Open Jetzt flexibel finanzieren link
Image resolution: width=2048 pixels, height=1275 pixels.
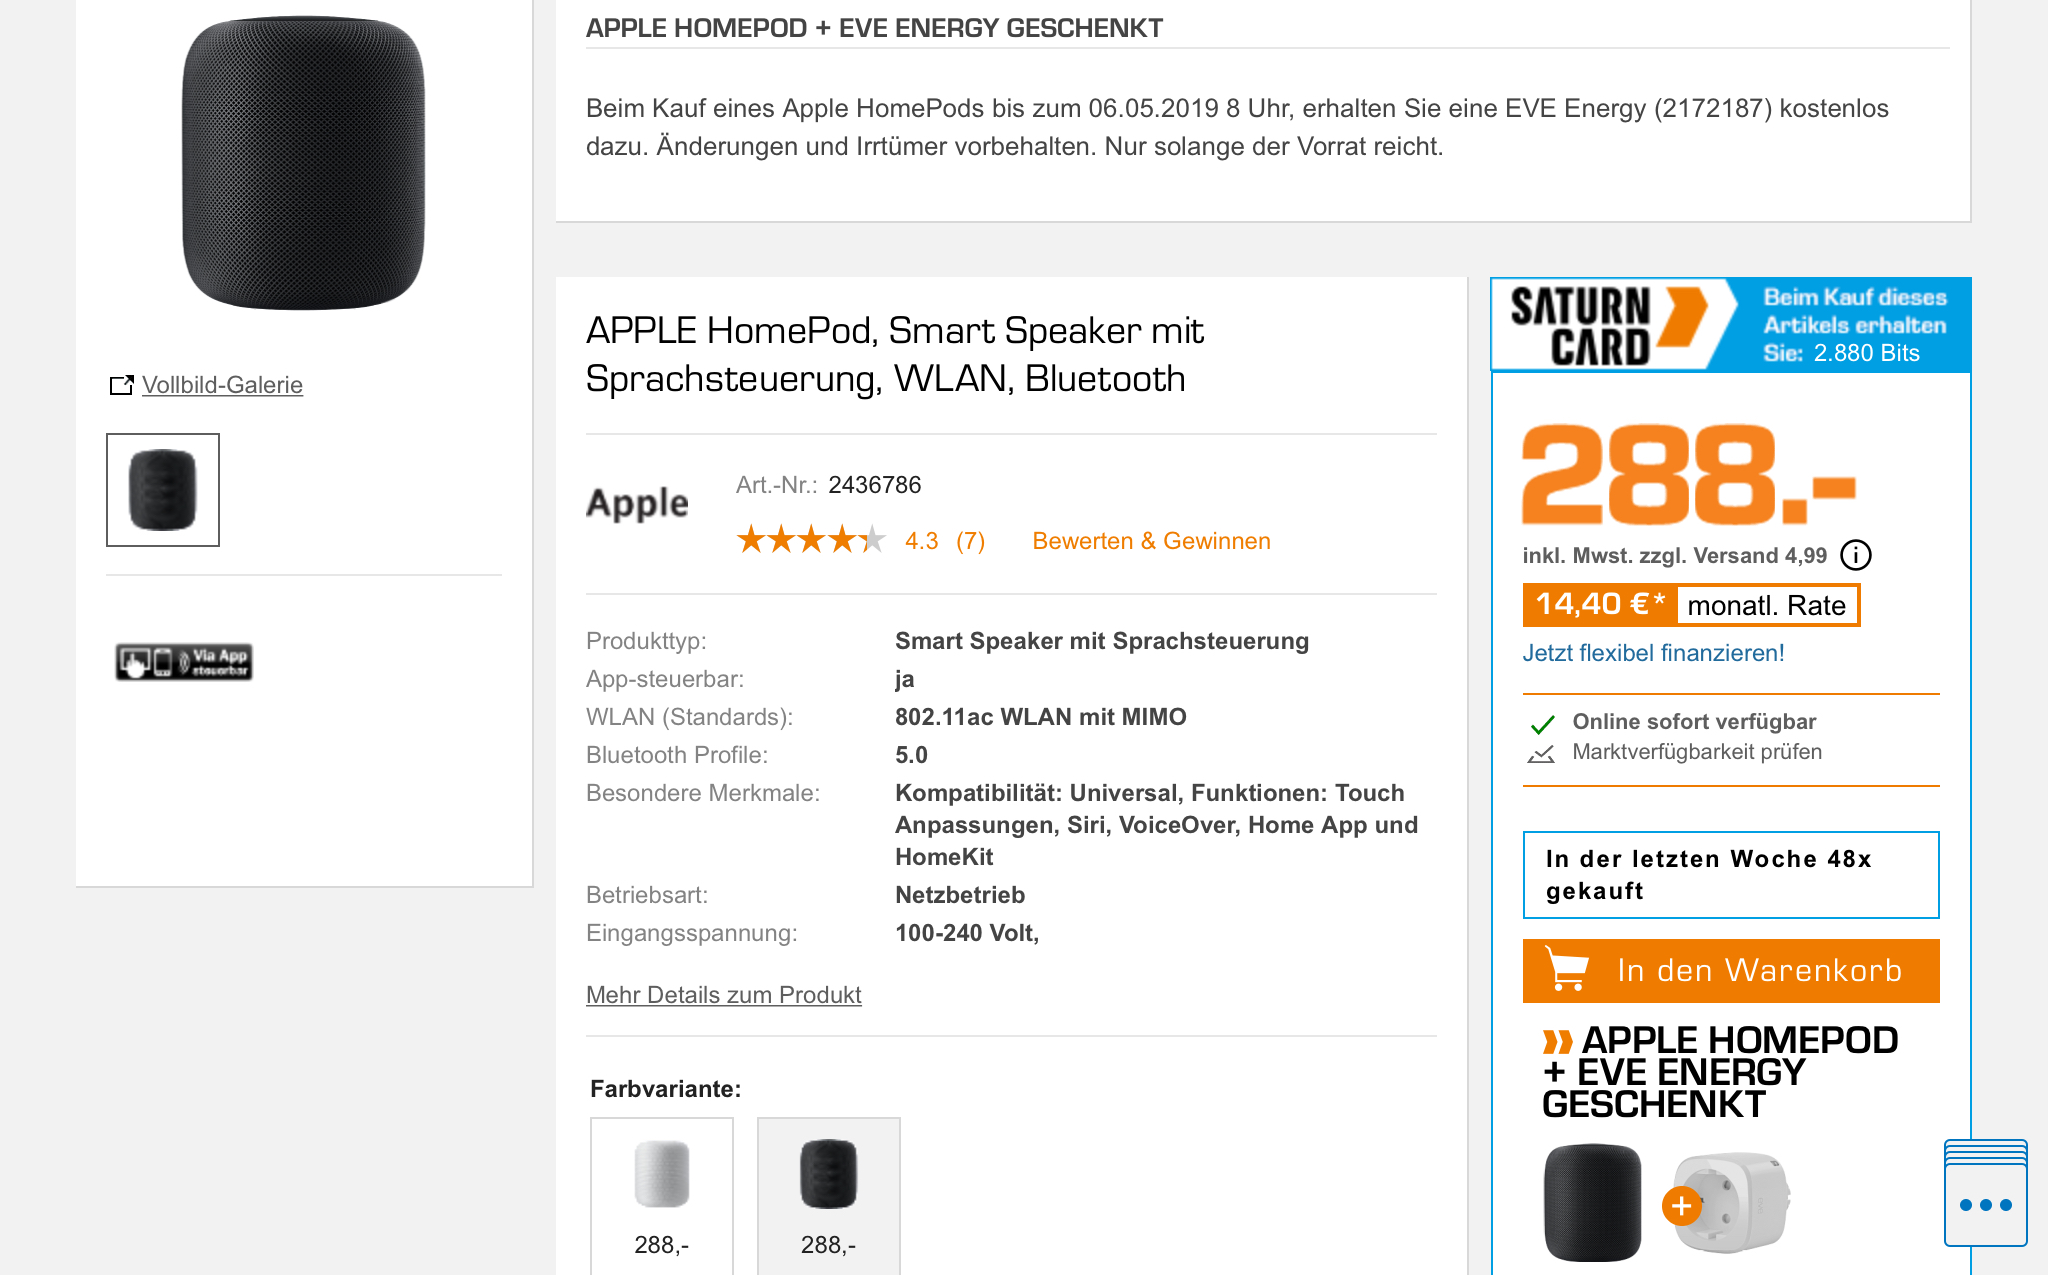[x=1653, y=653]
